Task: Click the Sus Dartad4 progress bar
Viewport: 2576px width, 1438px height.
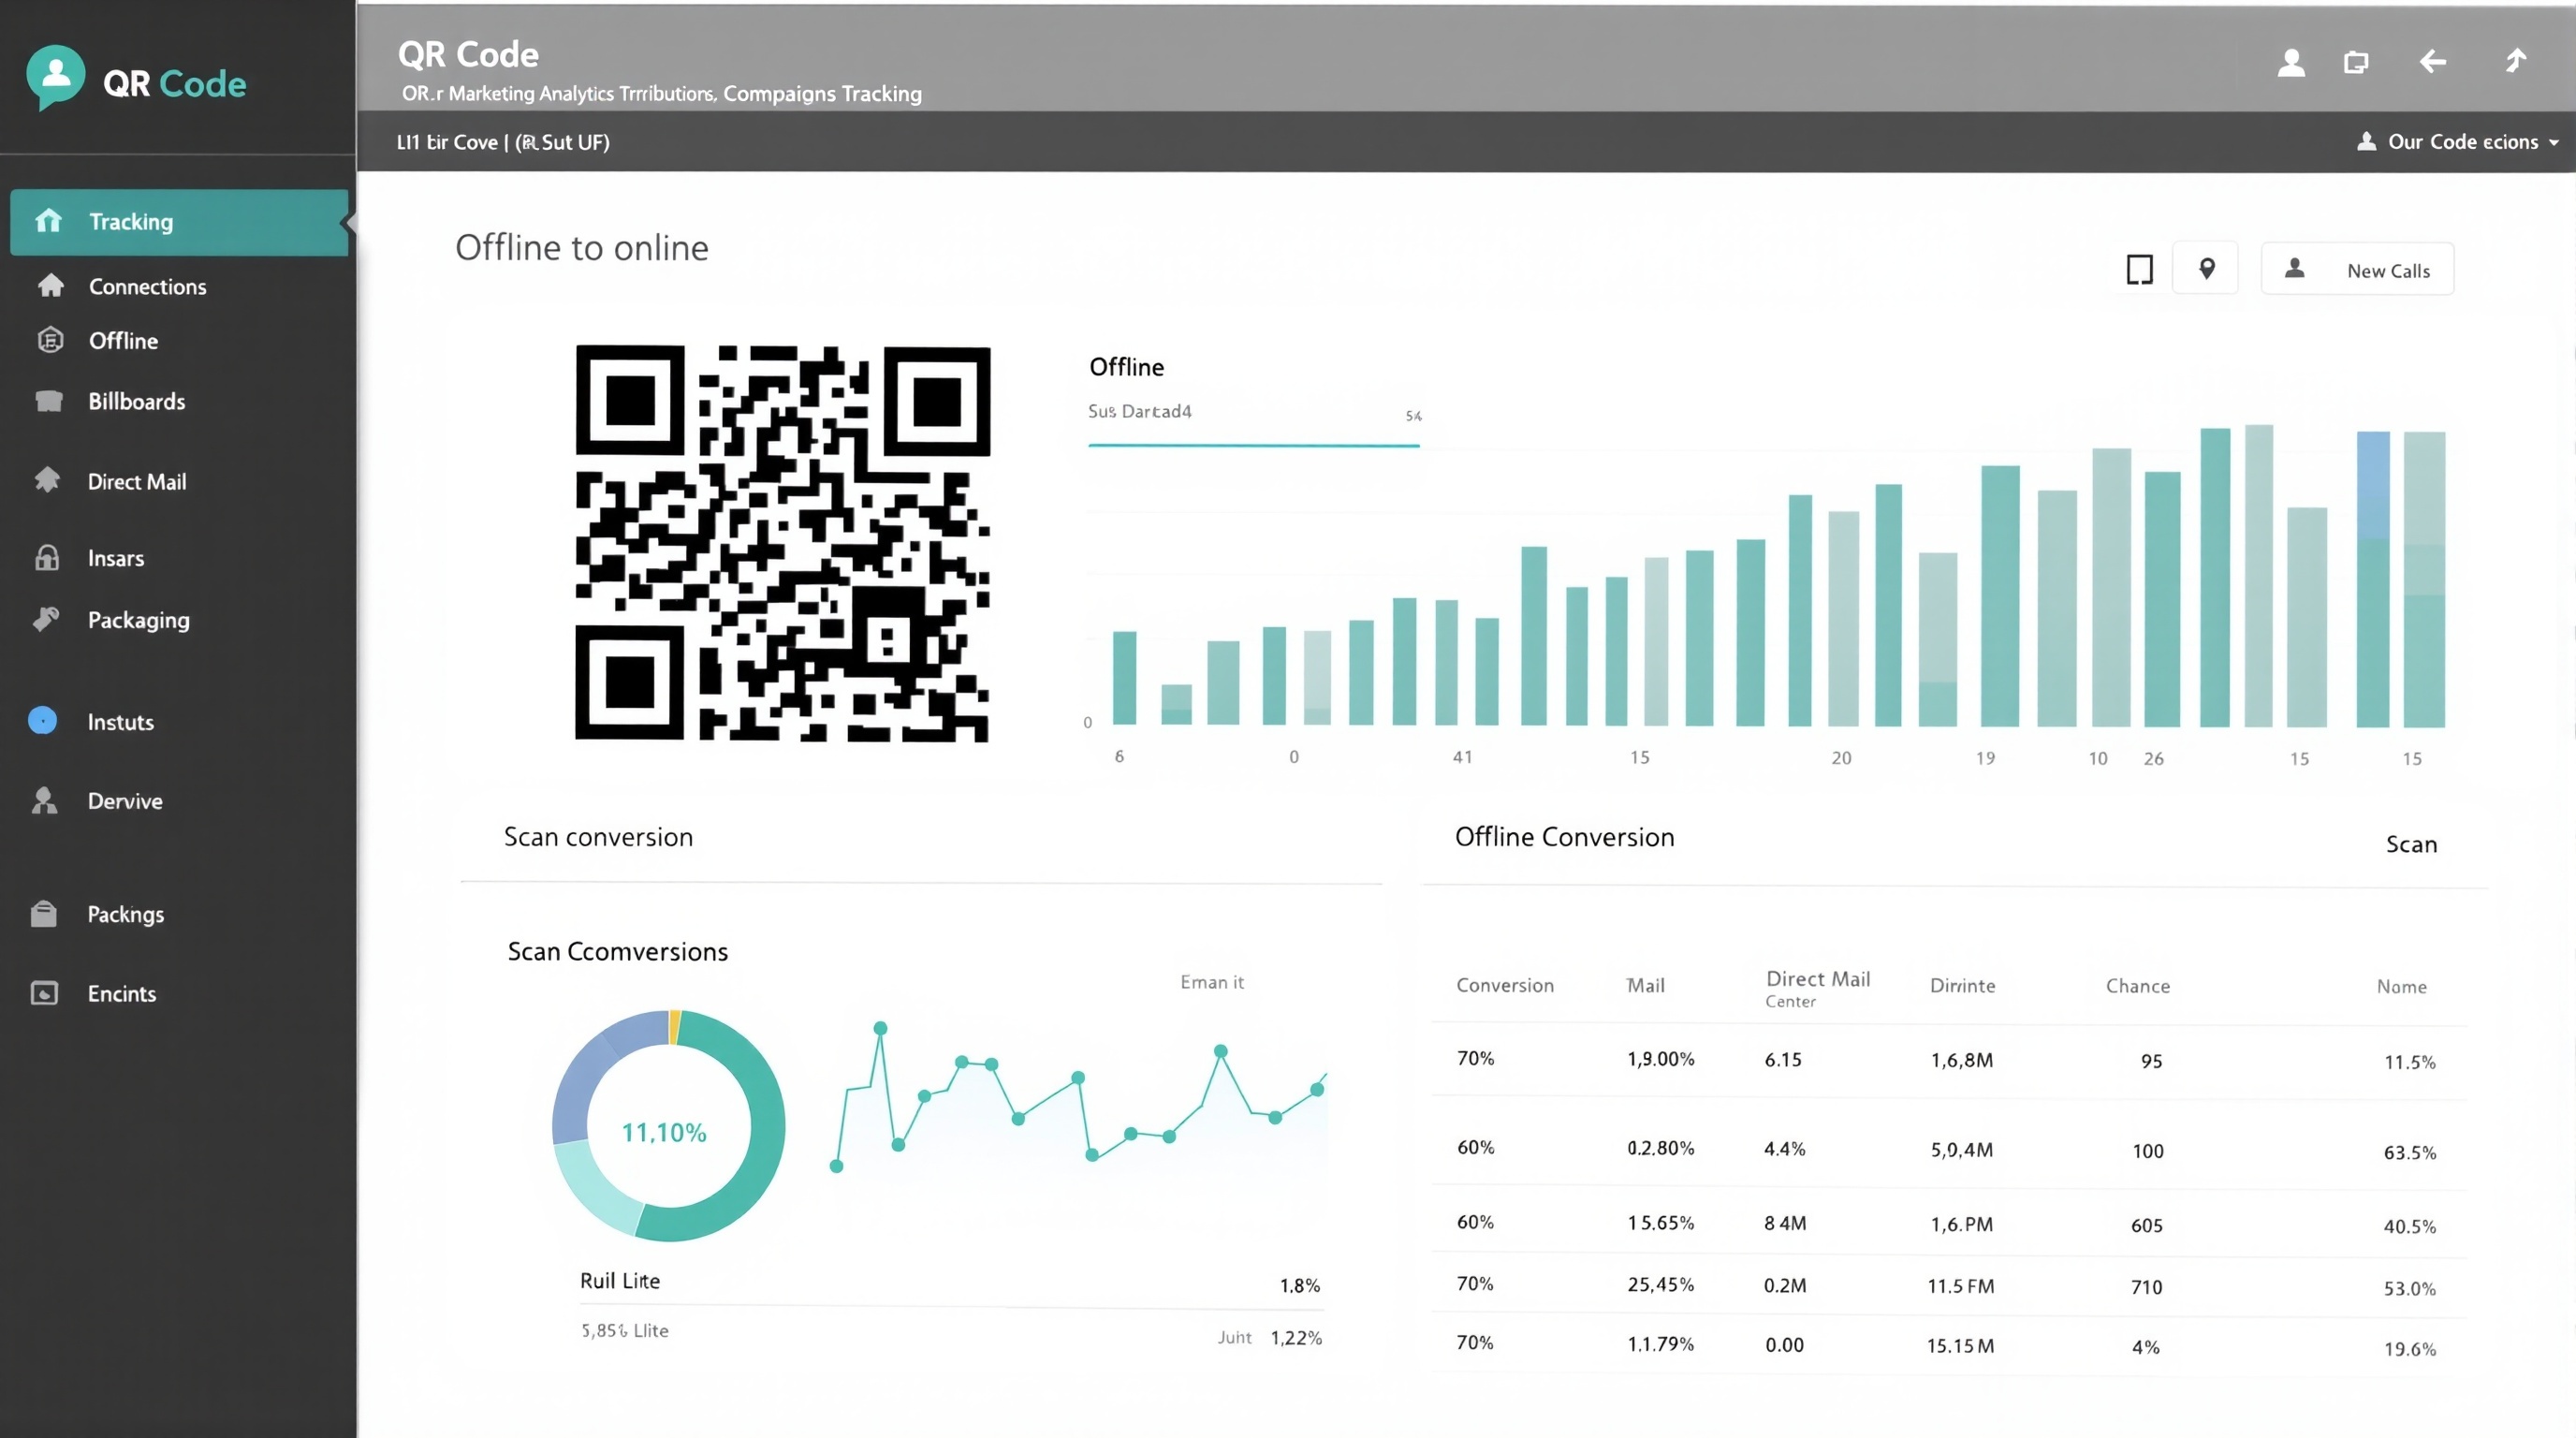Action: (x=1253, y=445)
